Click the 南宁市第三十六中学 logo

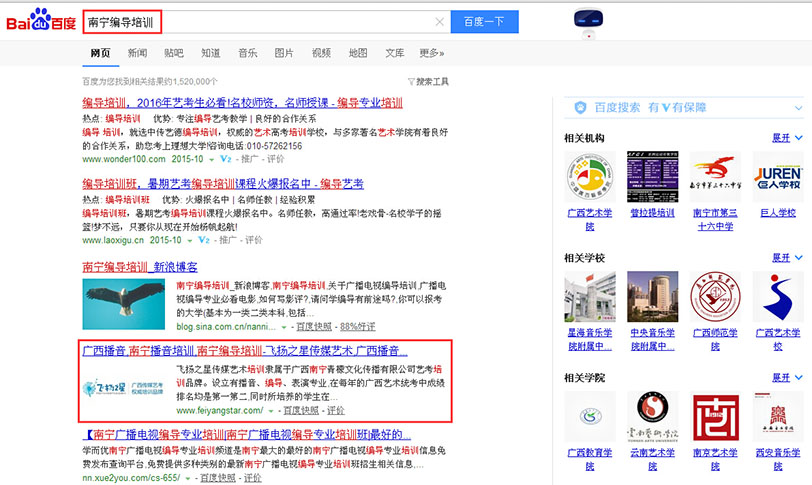[x=715, y=177]
